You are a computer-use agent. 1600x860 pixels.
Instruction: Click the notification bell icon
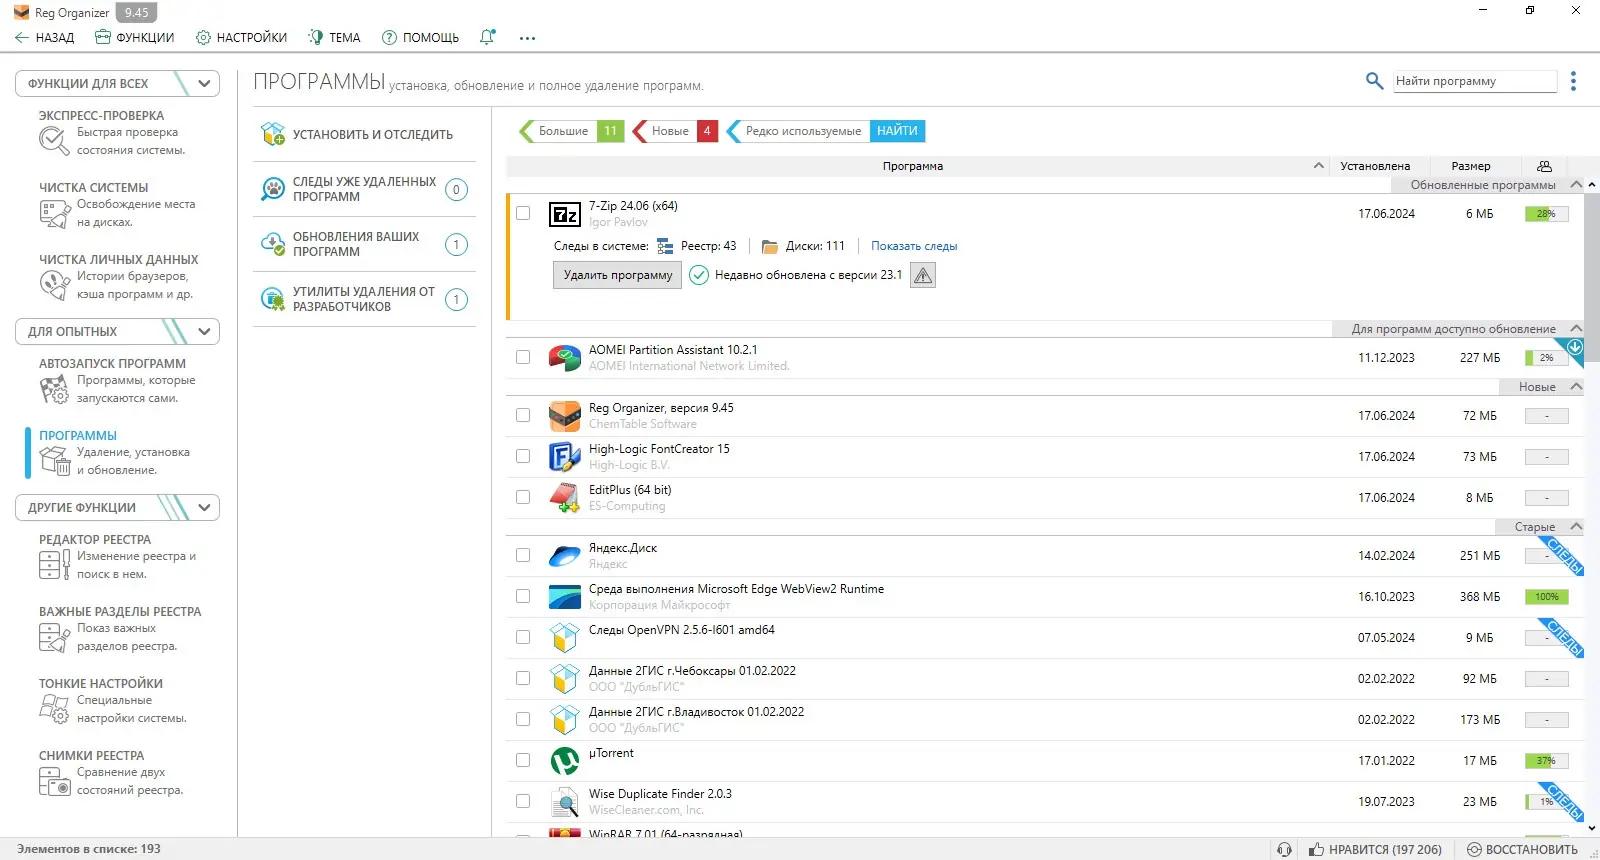pyautogui.click(x=487, y=37)
